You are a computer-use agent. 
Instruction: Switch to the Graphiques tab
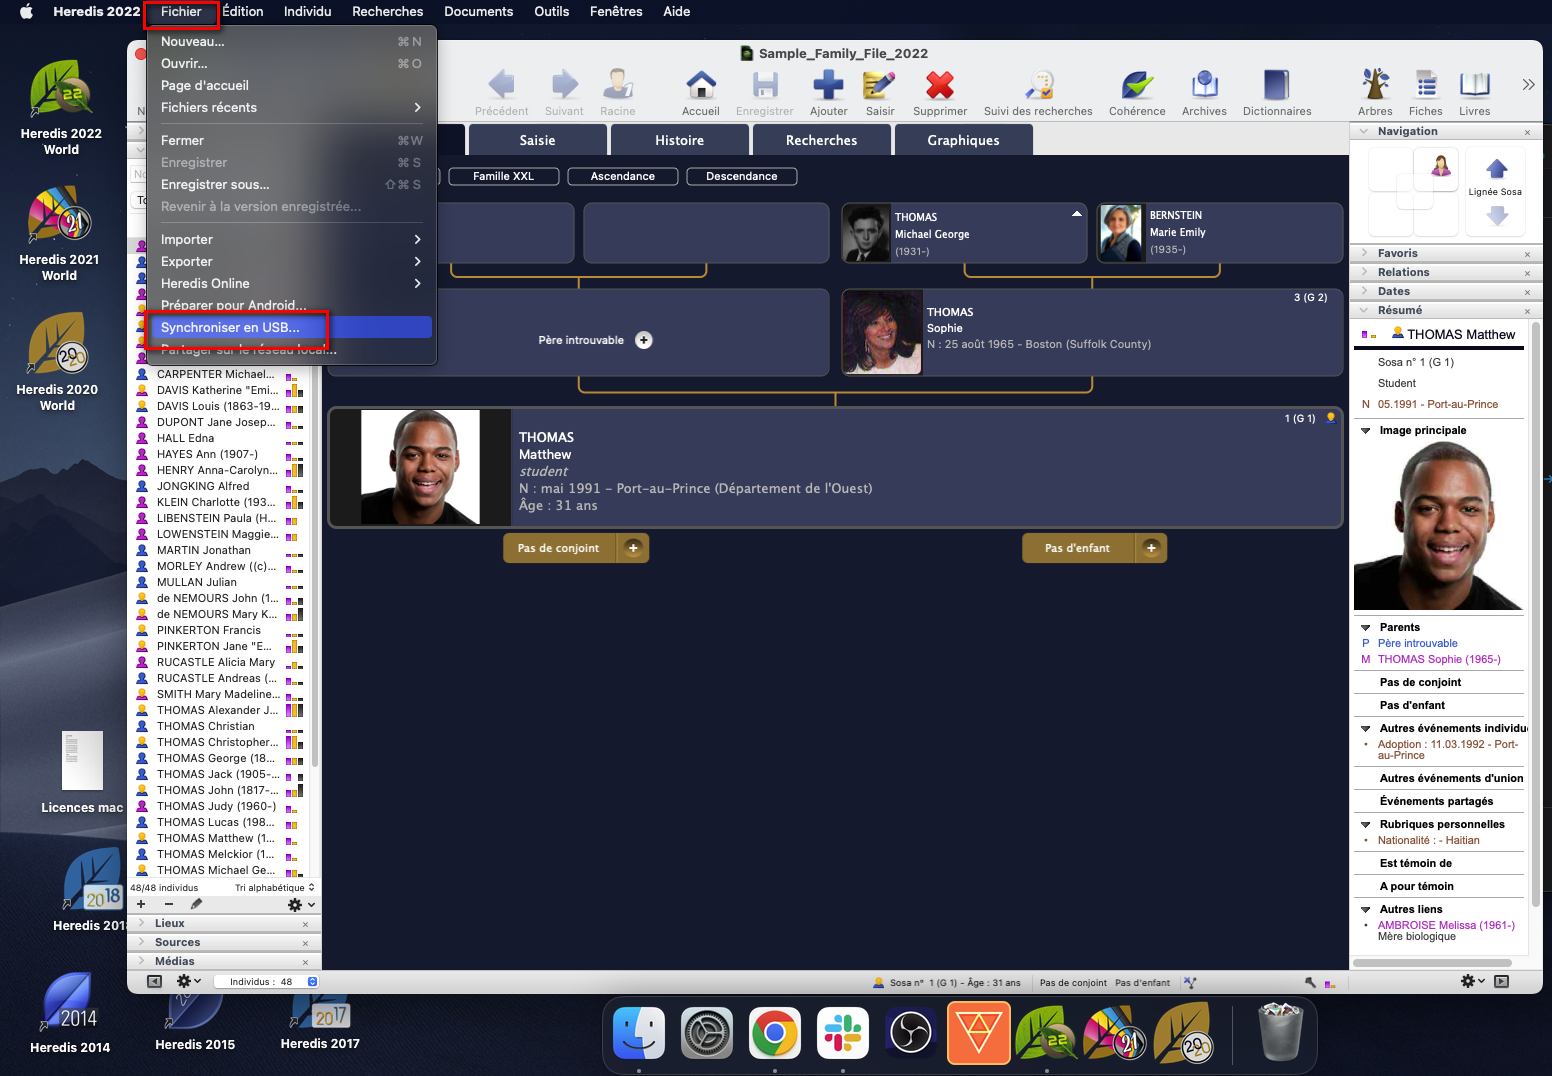(x=963, y=141)
